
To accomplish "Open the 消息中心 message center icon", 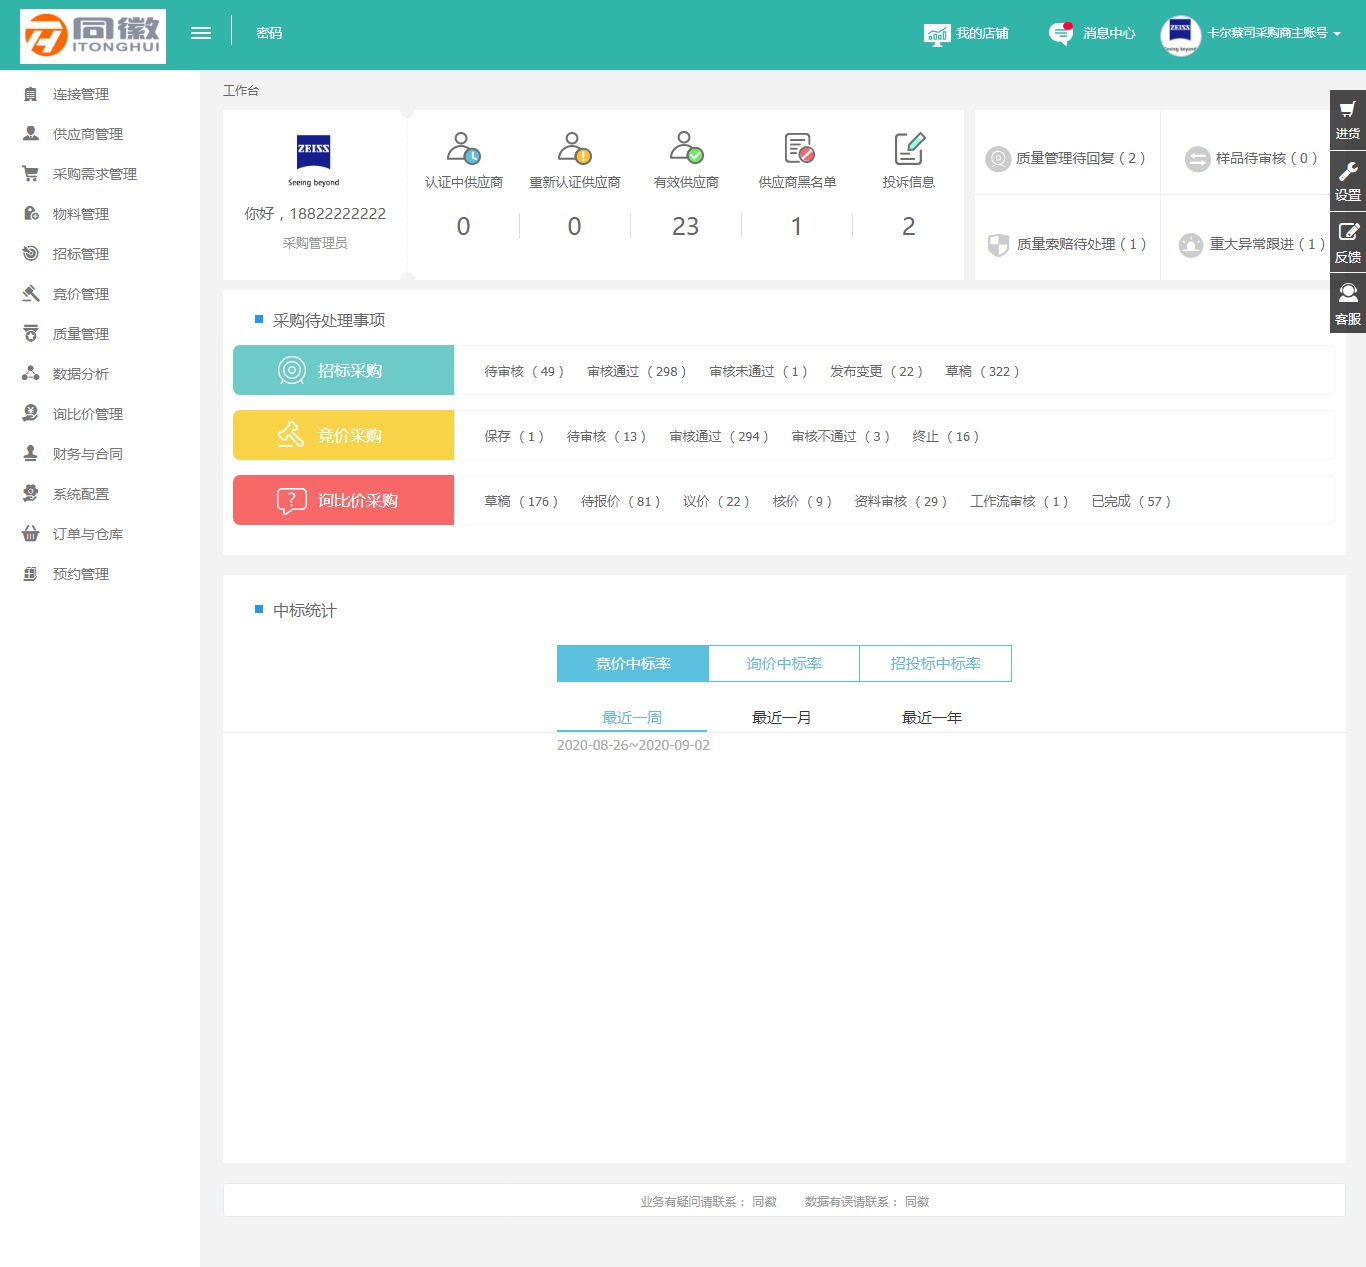I will tap(1061, 33).
